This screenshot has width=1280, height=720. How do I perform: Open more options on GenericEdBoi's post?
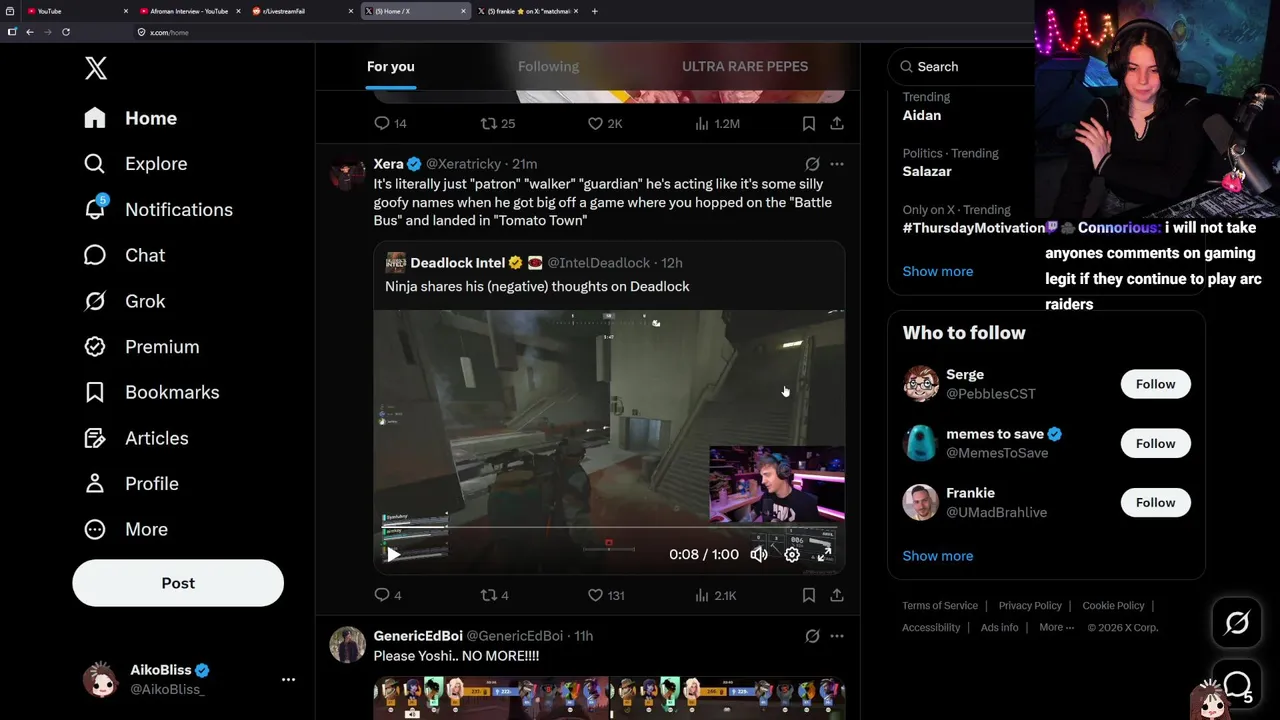click(x=837, y=636)
